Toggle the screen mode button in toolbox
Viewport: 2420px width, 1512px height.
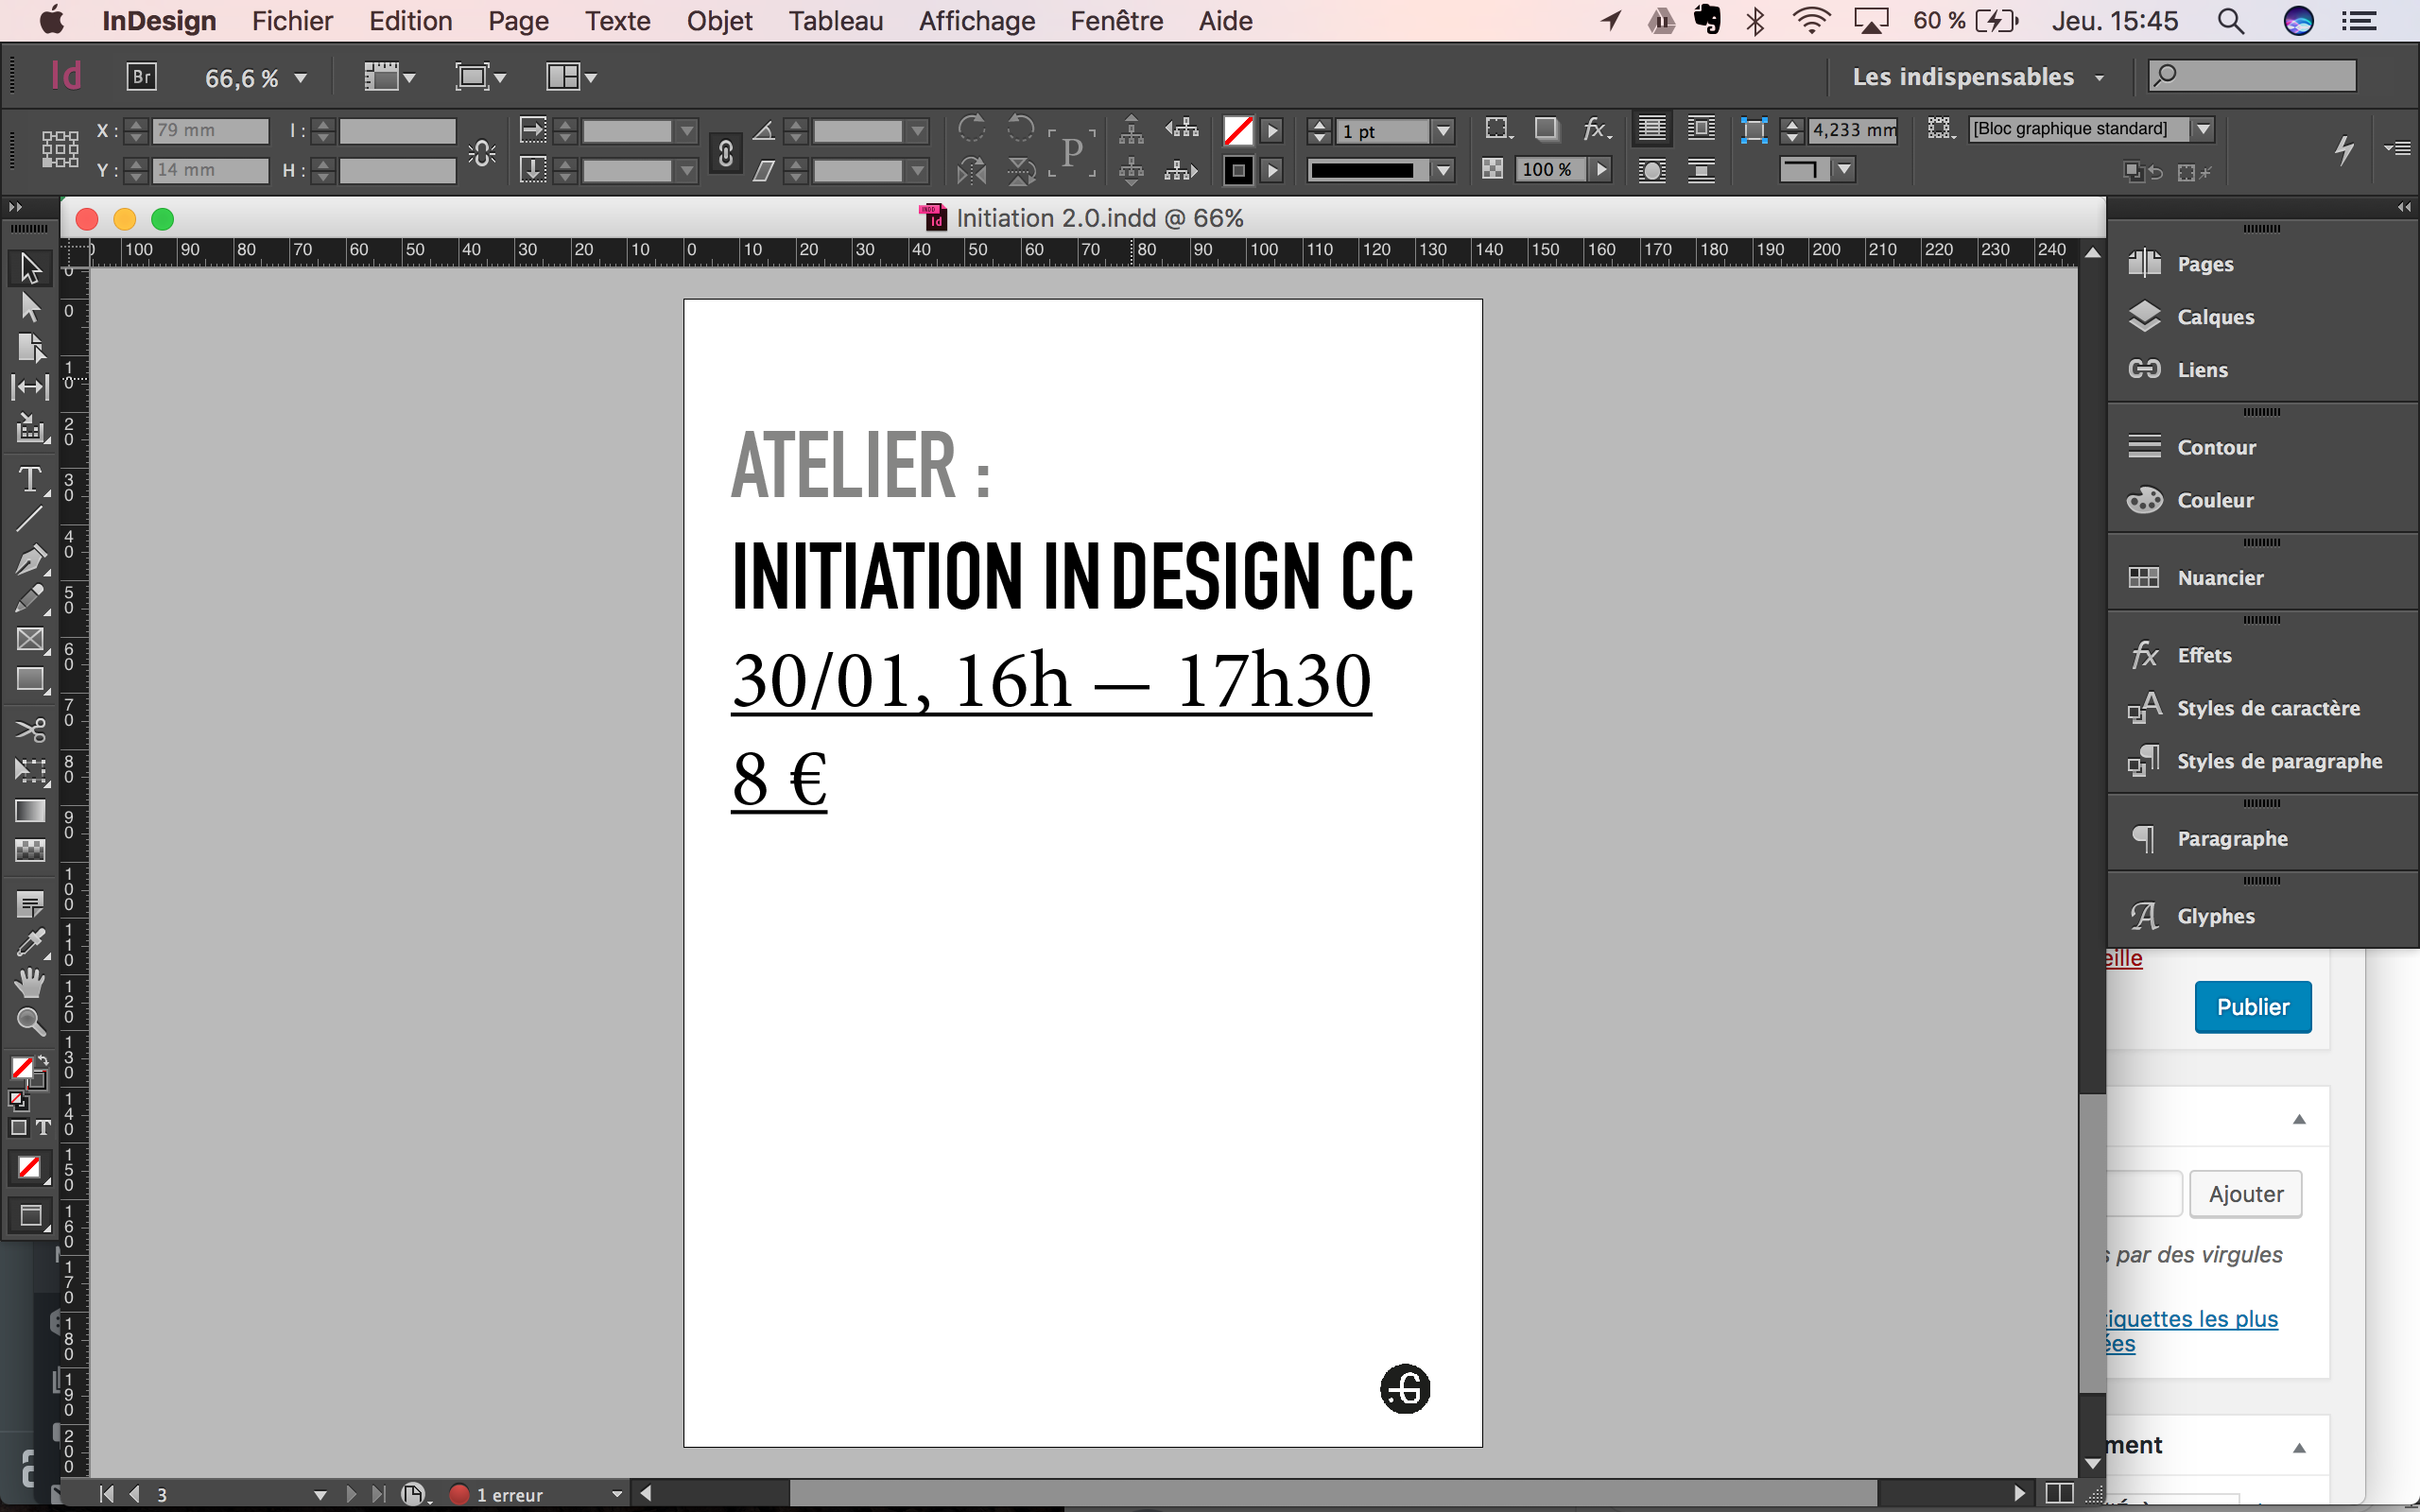click(x=30, y=1217)
